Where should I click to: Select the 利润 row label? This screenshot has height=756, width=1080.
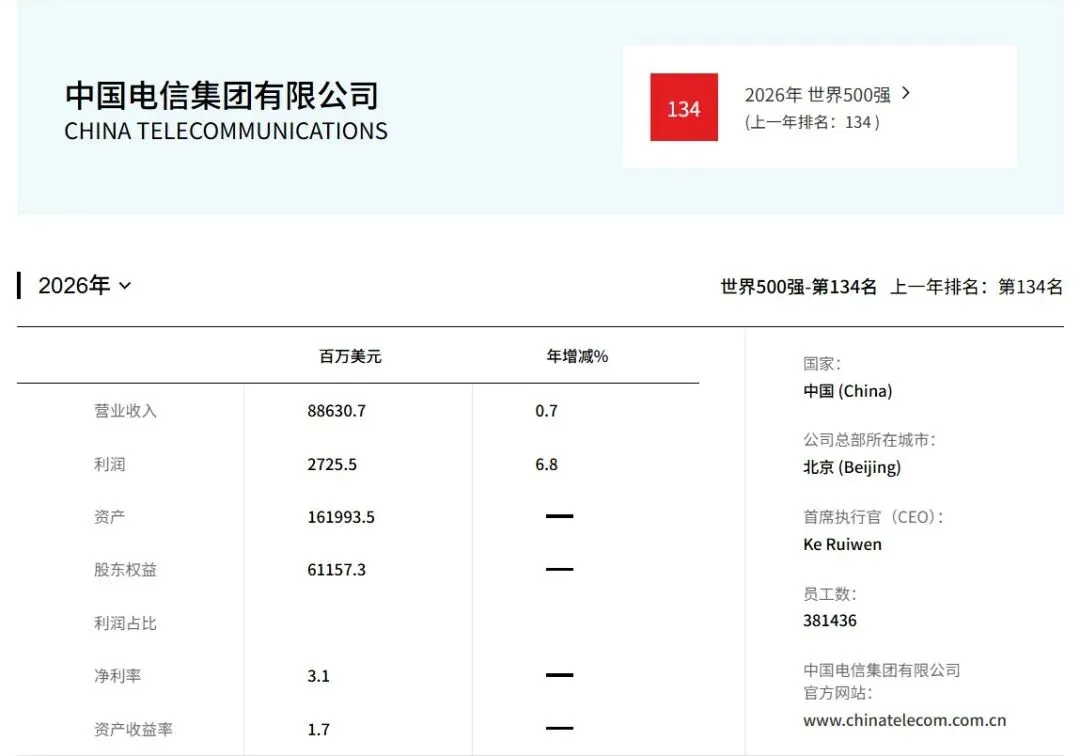pyautogui.click(x=110, y=464)
